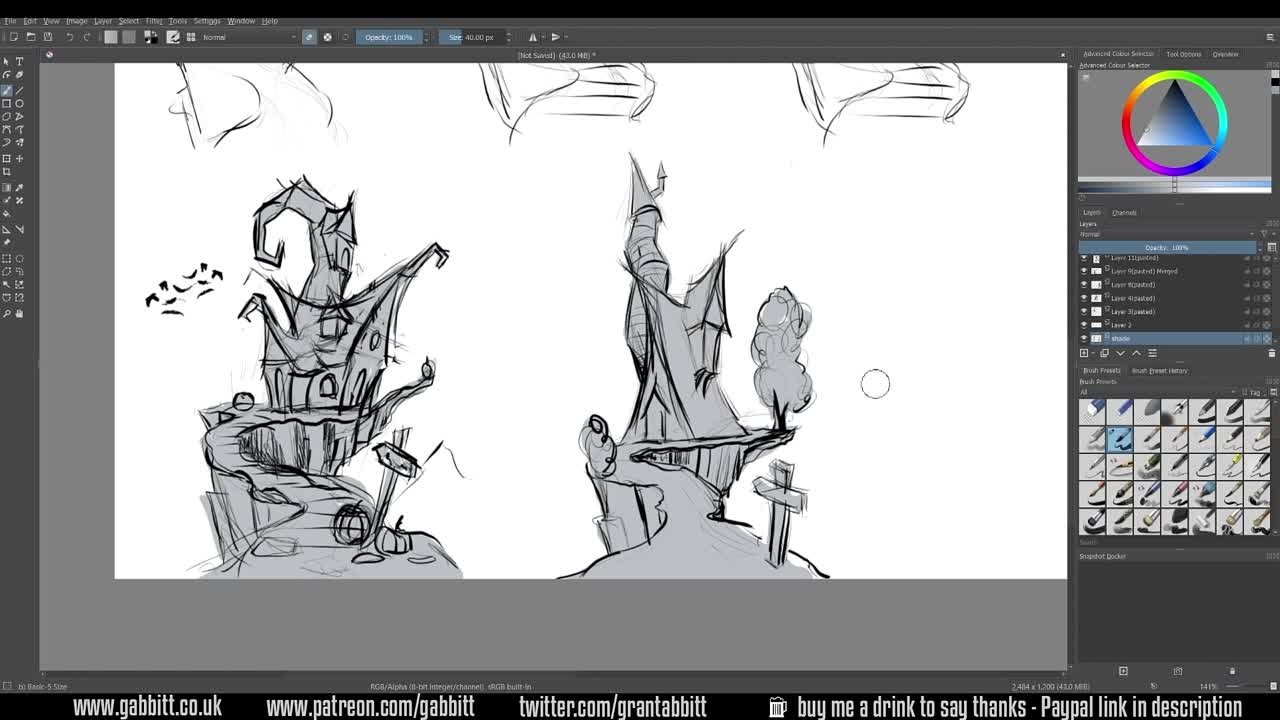Open the brush blending mode dropdown
1280x720 pixels.
[x=248, y=37]
